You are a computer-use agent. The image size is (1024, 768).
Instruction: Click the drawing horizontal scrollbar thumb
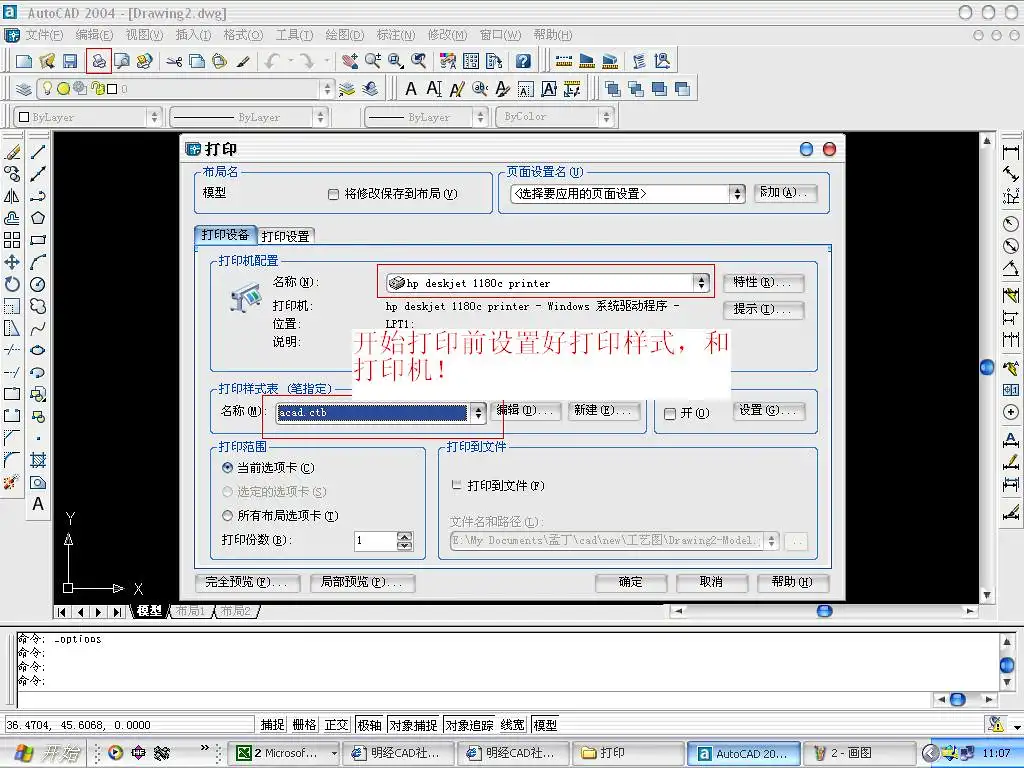pos(825,611)
